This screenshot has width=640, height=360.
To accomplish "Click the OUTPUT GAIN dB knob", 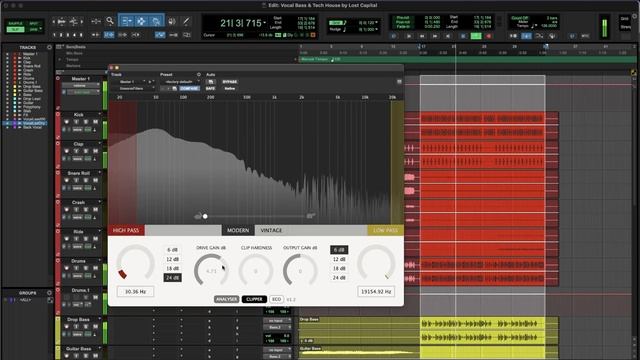I will click(300, 271).
